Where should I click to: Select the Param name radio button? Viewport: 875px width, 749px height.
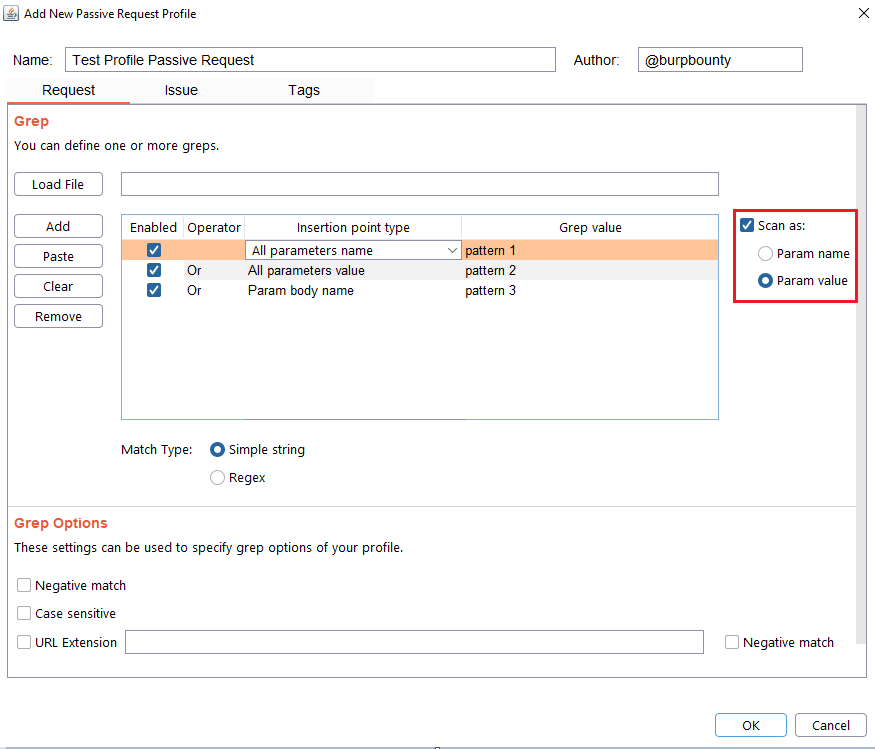pos(766,254)
